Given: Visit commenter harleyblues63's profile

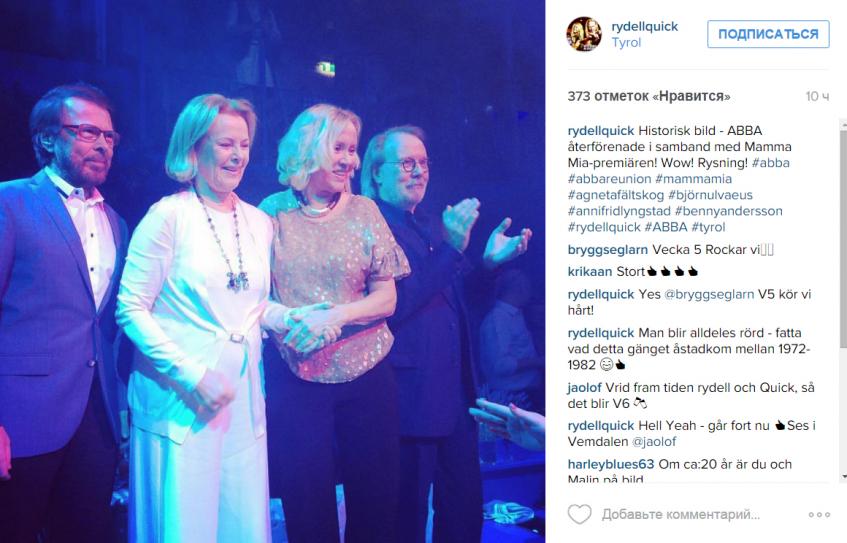Looking at the screenshot, I should tap(610, 465).
